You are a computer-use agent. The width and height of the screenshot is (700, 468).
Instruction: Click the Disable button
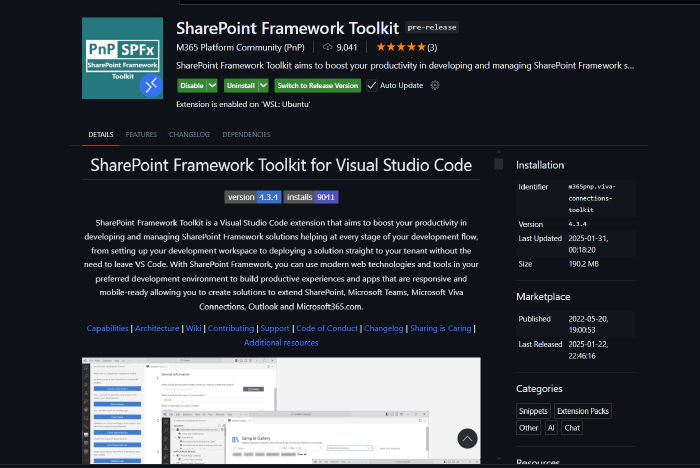point(191,86)
